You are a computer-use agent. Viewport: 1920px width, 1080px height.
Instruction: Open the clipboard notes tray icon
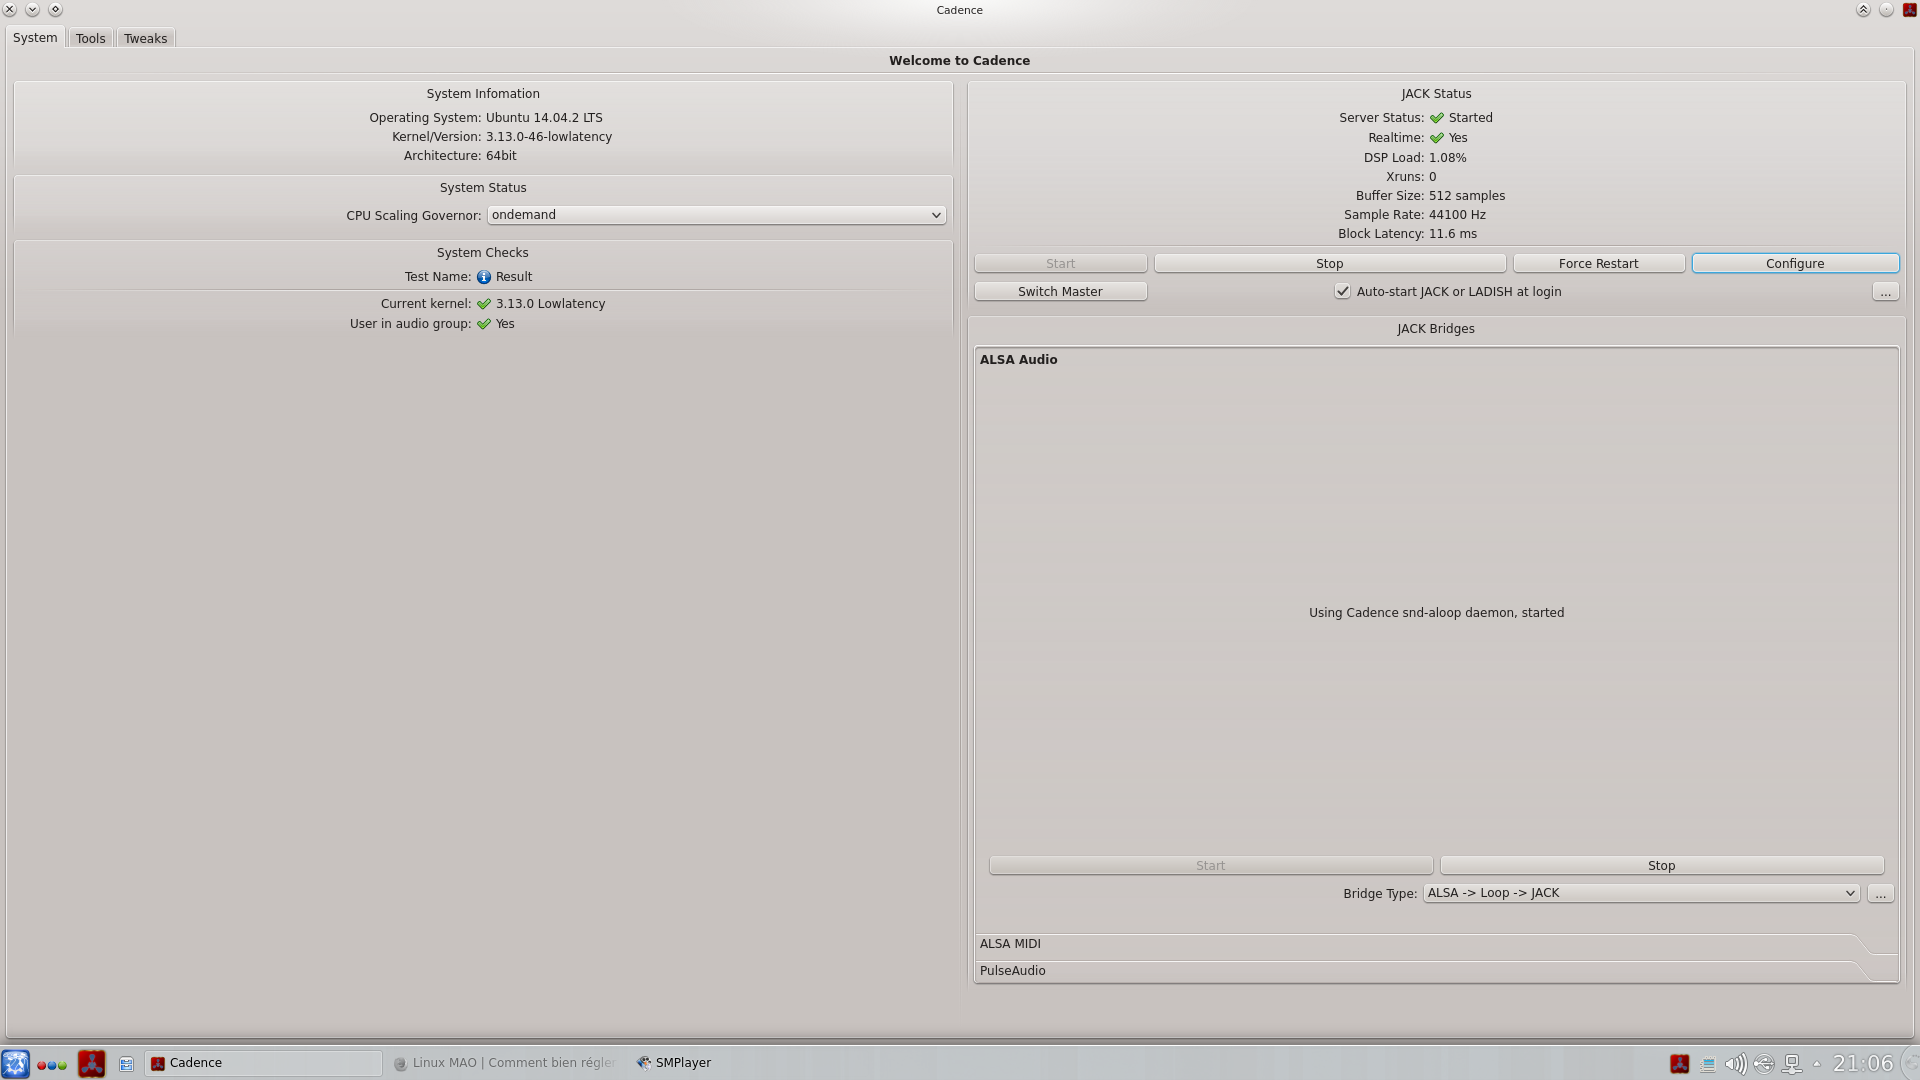click(1707, 1064)
